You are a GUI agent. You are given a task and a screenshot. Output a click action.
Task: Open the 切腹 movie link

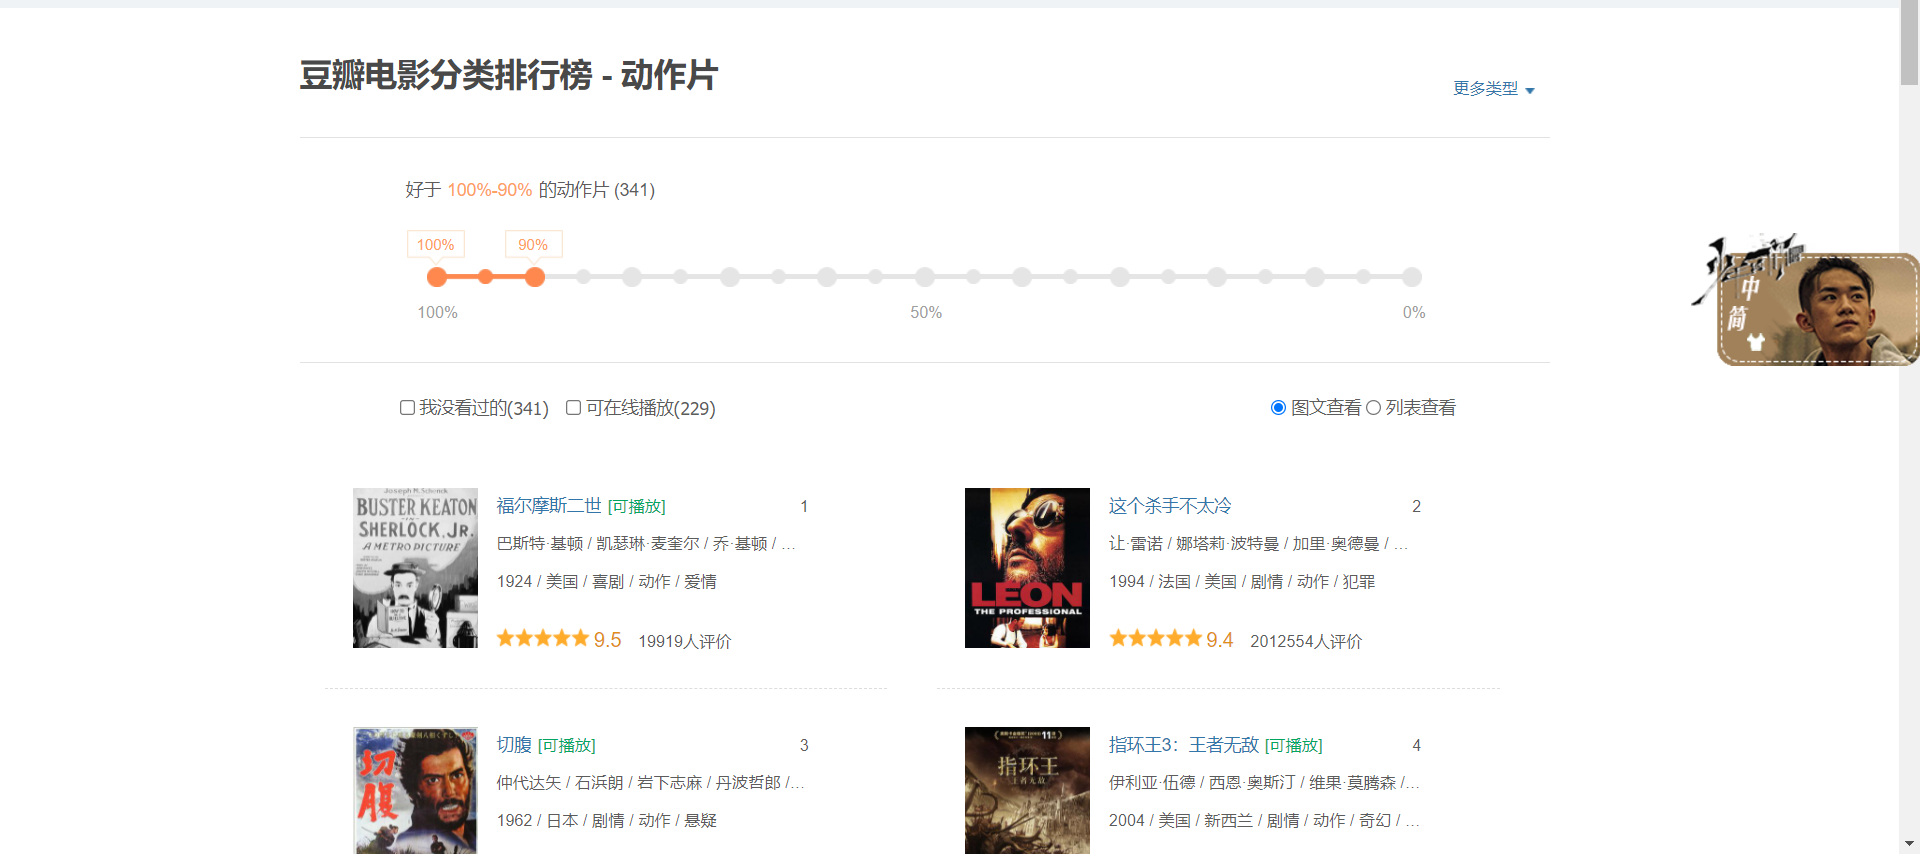pos(514,745)
